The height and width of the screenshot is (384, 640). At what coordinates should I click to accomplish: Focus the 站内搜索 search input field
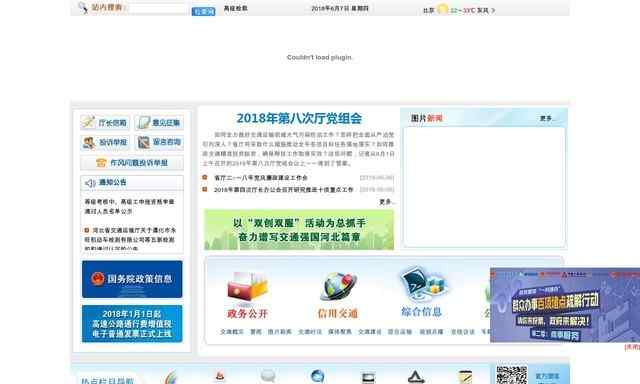coord(158,8)
